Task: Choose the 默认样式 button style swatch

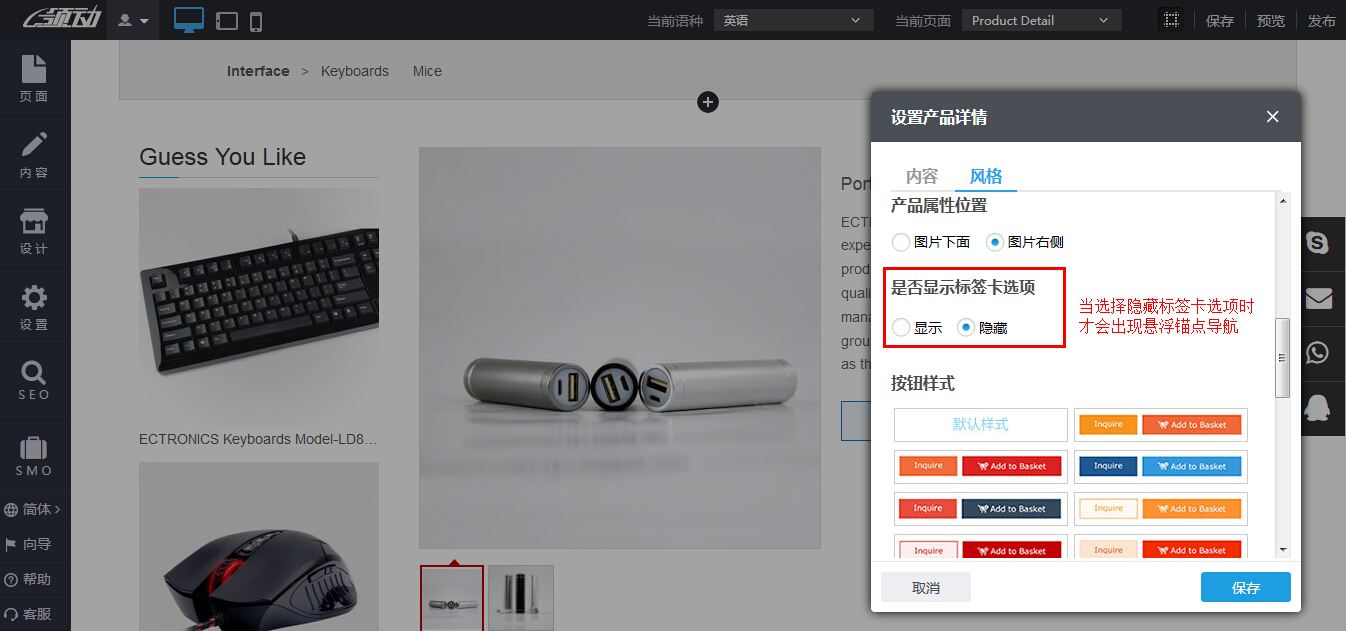Action: 980,424
